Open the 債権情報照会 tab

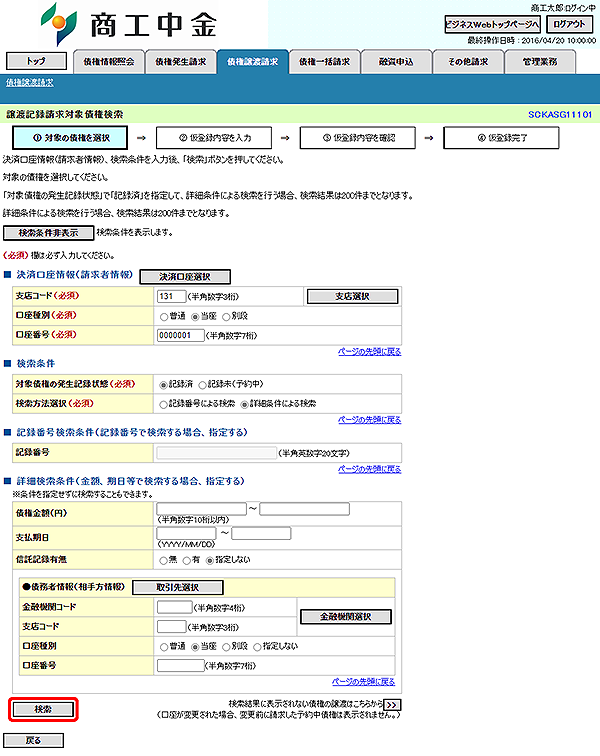109,62
